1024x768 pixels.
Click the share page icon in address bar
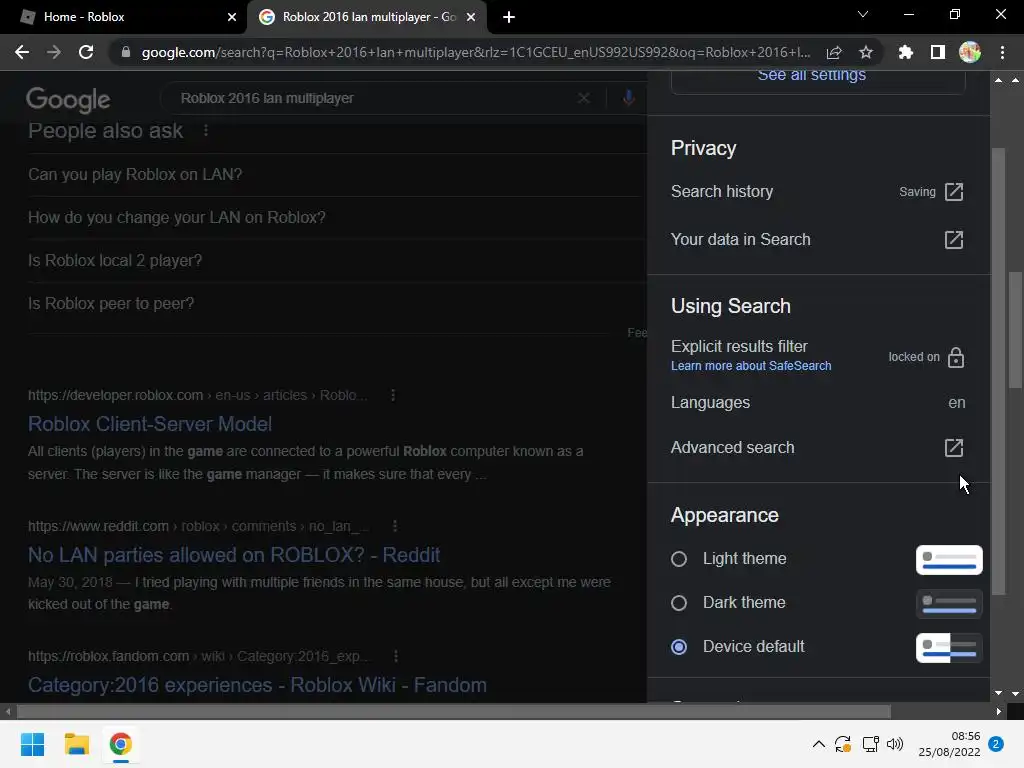click(834, 52)
